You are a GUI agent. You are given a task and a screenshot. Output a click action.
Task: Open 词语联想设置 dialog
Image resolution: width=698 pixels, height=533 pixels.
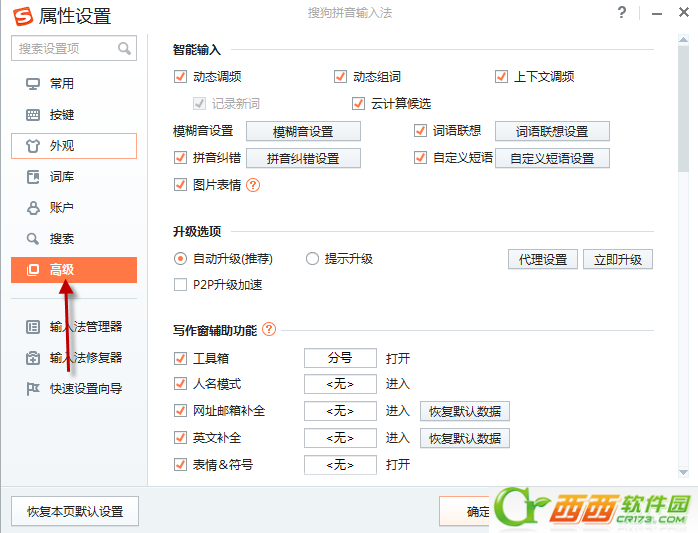[552, 131]
